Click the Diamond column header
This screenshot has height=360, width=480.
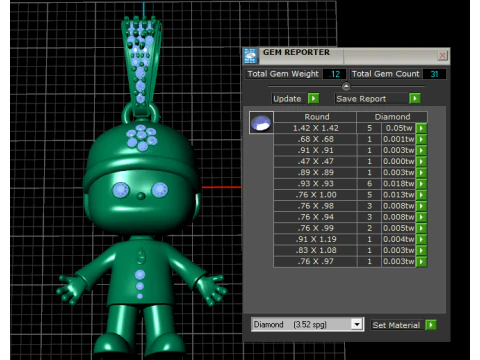392,117
